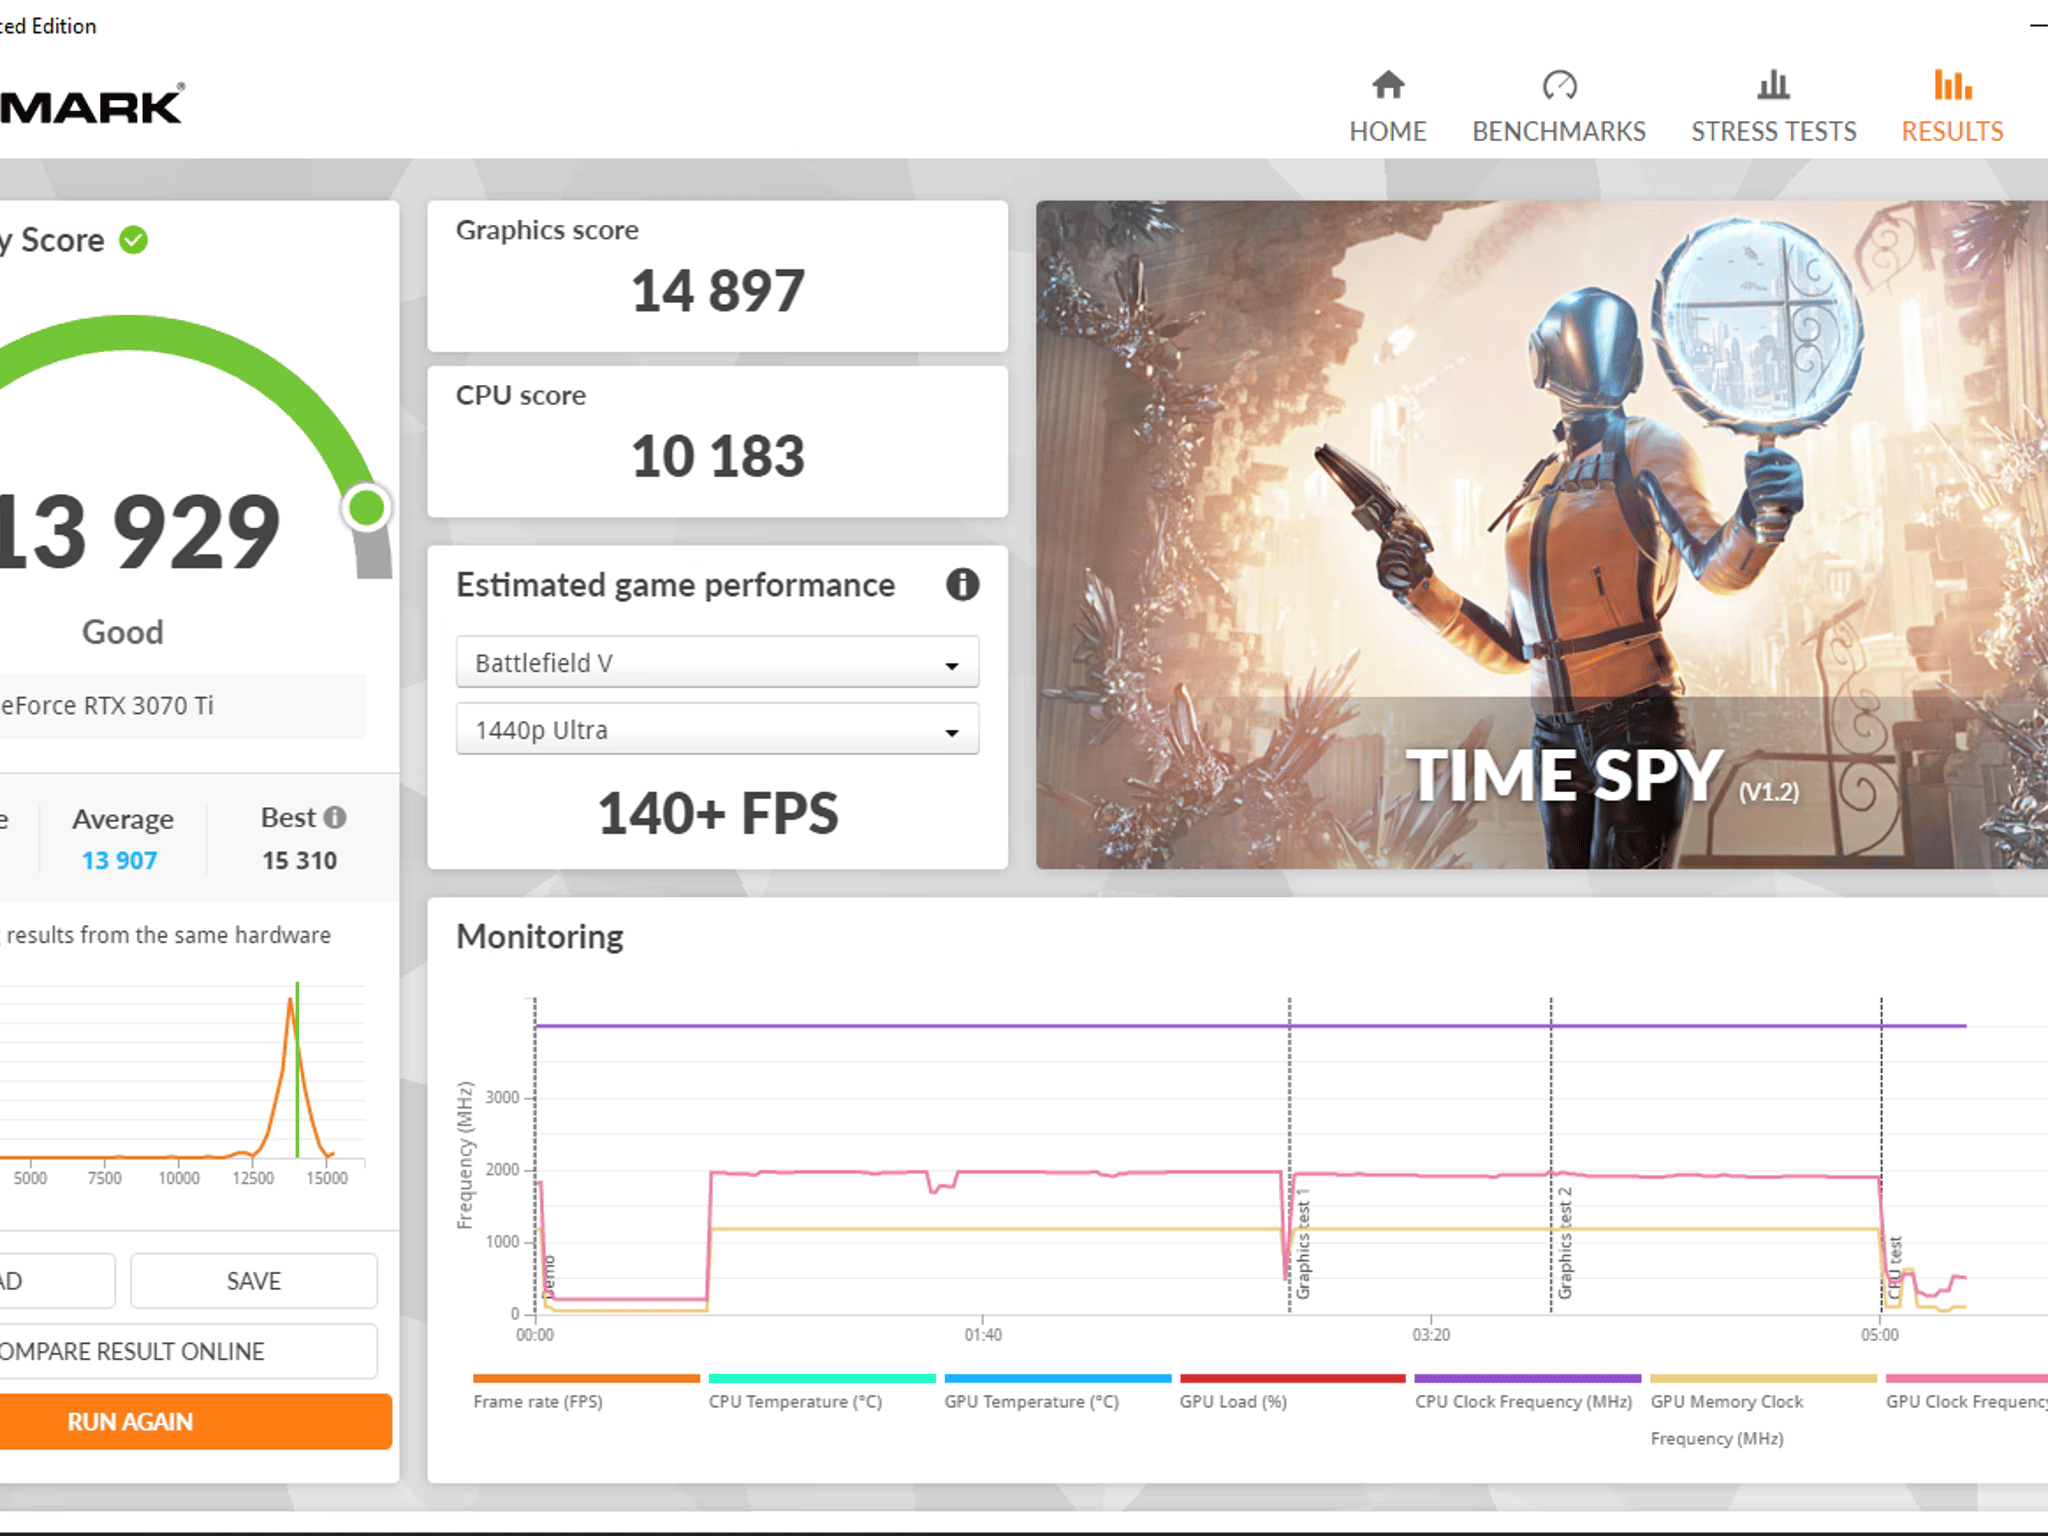Click the Graphics test 2 marker line
Viewport: 2048px width, 1536px height.
click(x=1551, y=1155)
